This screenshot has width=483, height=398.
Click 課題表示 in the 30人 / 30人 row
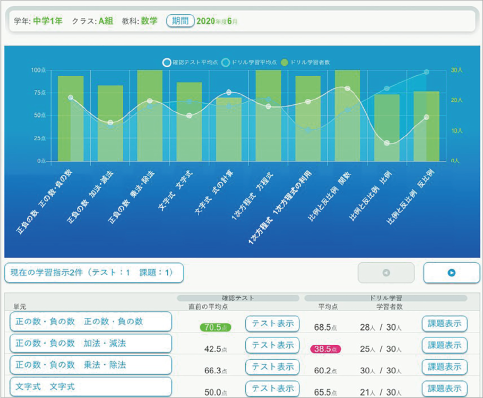[445, 367]
